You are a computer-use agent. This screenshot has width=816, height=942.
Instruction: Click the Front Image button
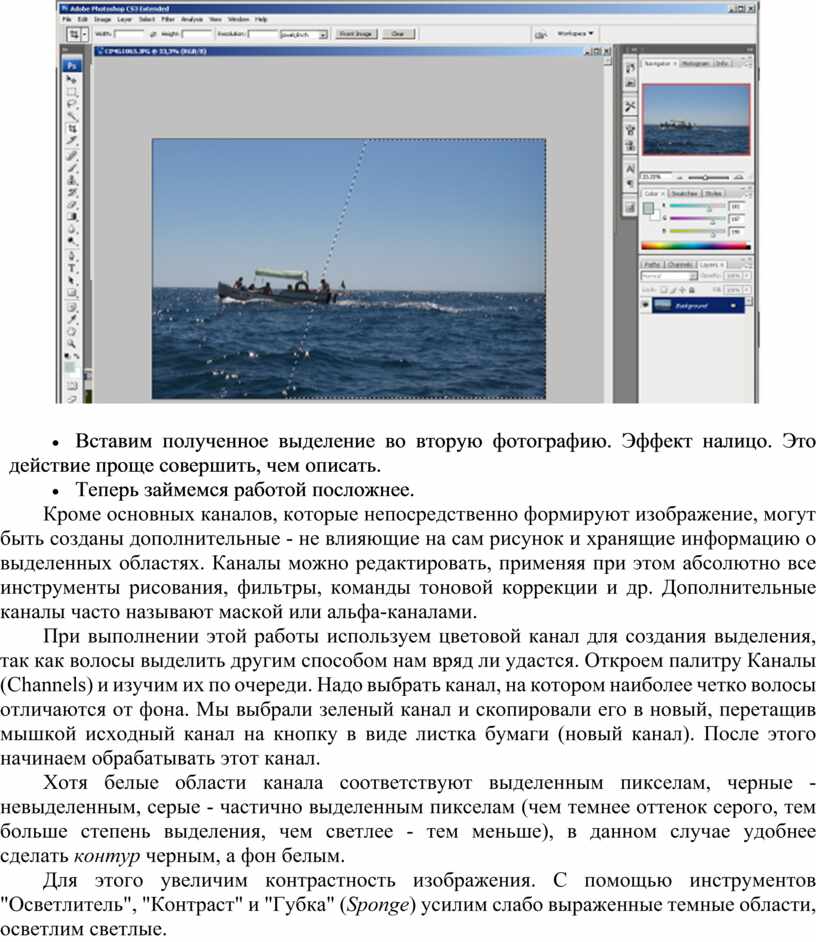click(x=355, y=34)
